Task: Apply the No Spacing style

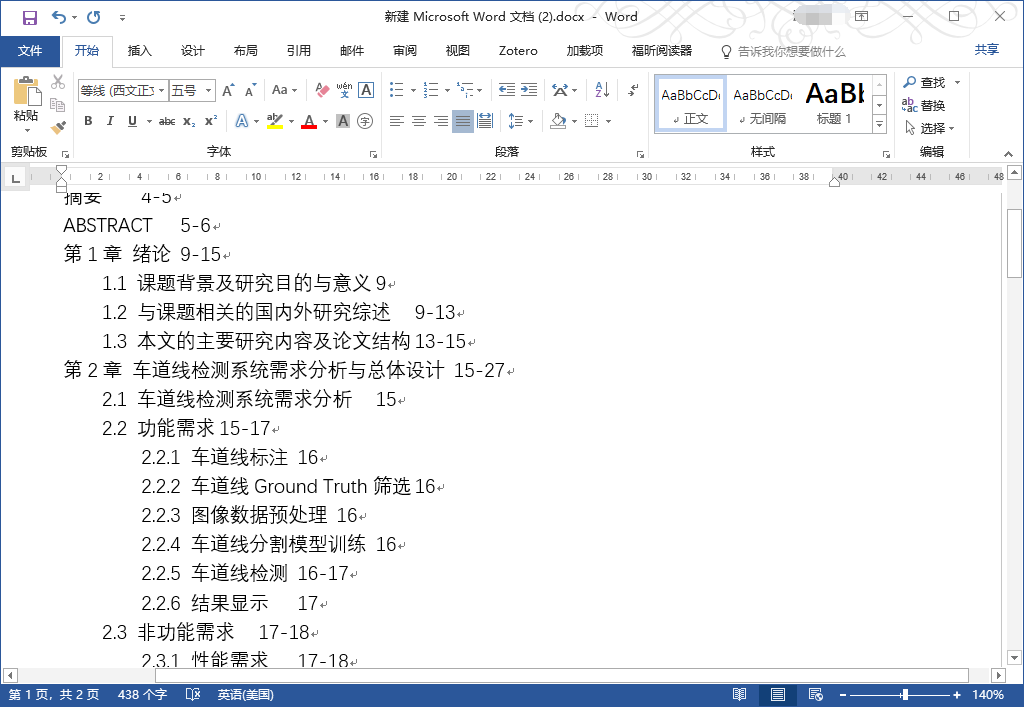Action: [x=763, y=104]
